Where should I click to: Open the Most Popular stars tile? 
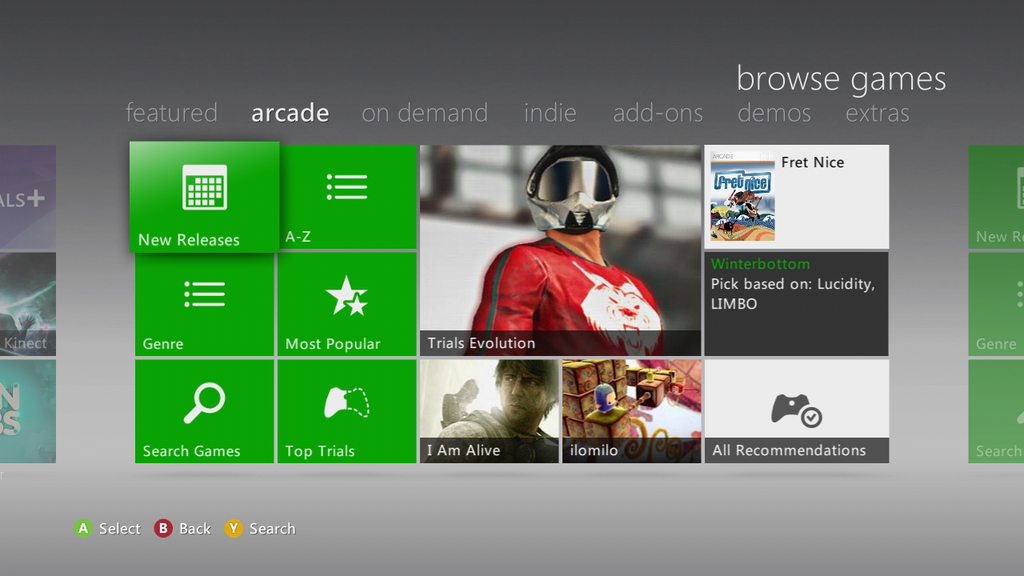pyautogui.click(x=347, y=304)
